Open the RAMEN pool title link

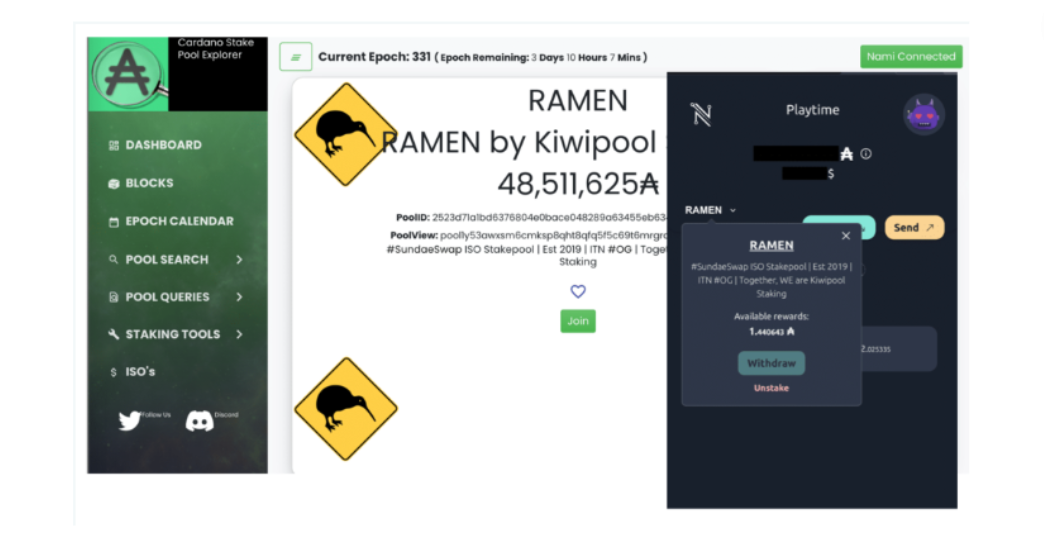771,246
